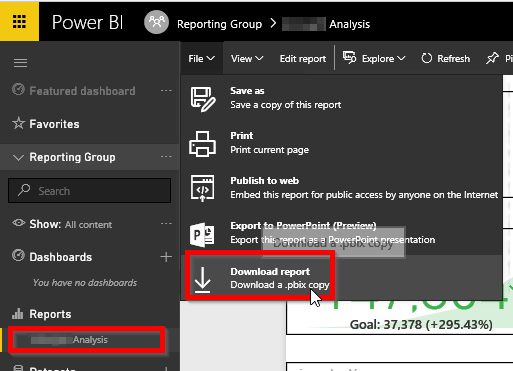Click the 'Goal: 37,378 (+295.43%)' text
The image size is (513, 371).
tap(421, 324)
